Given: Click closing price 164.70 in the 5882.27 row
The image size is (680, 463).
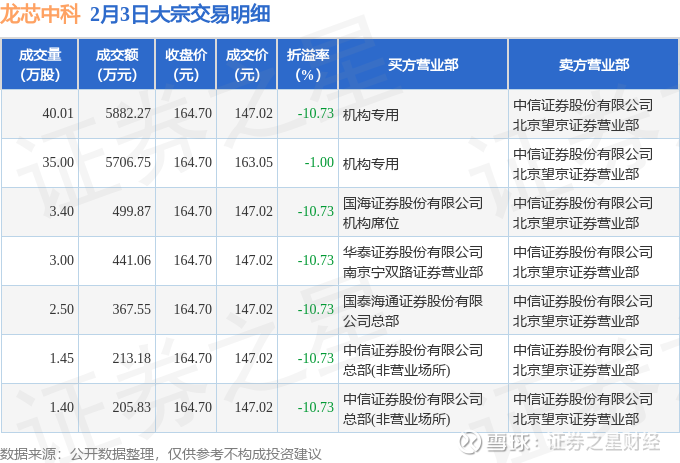Looking at the screenshot, I should tap(193, 114).
